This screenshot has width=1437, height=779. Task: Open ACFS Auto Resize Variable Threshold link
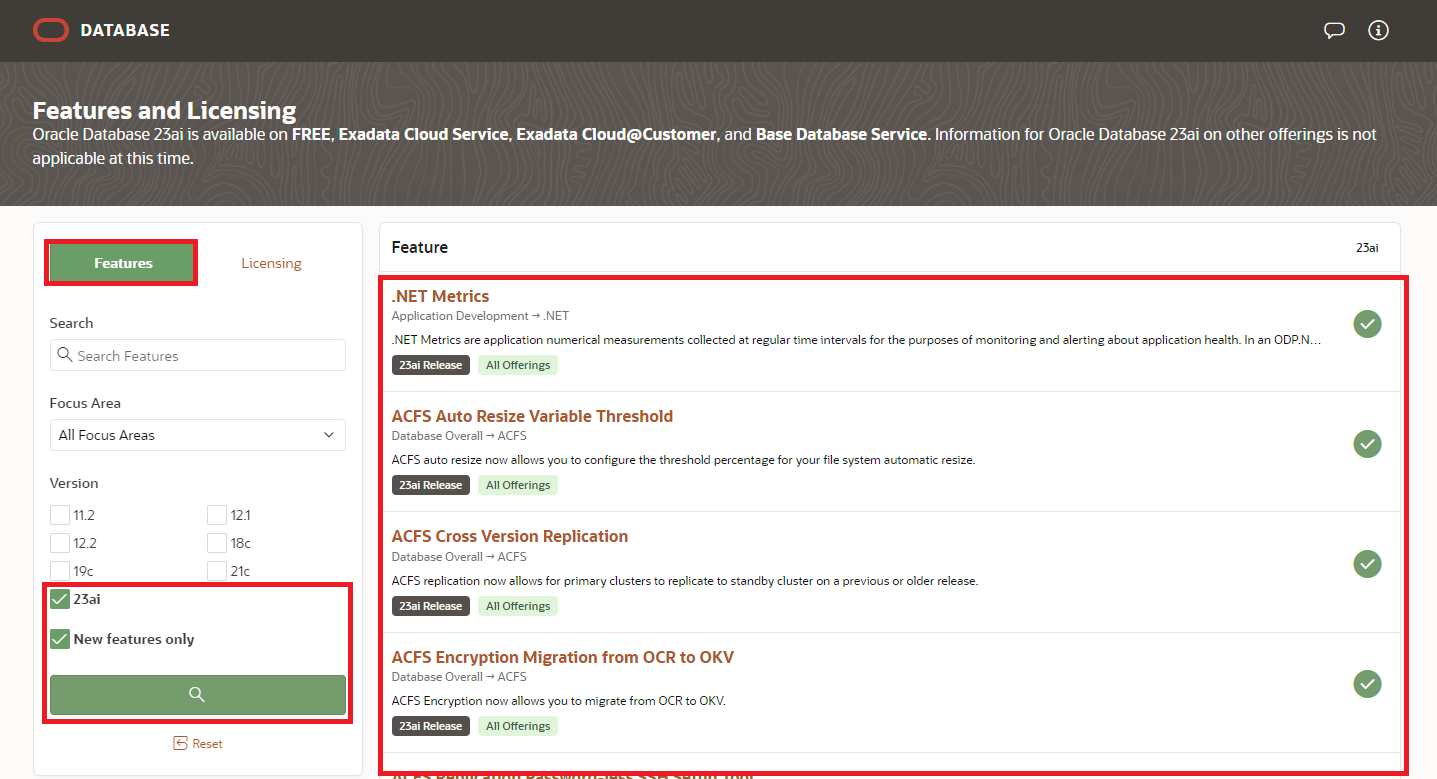point(532,416)
